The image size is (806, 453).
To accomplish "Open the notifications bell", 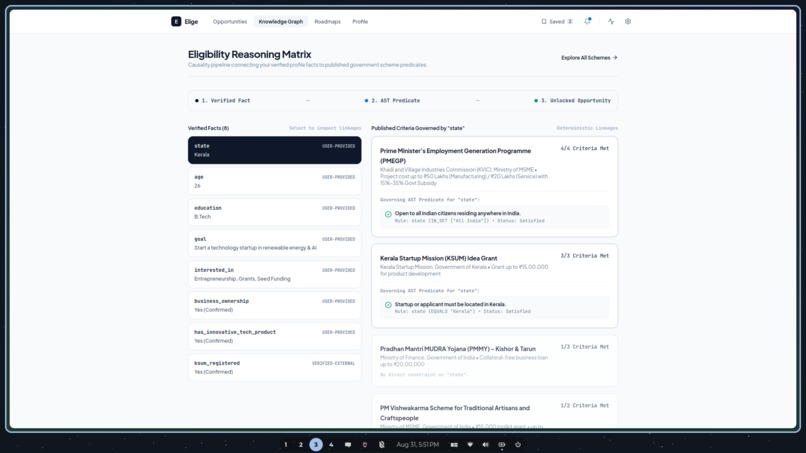I will 587,22.
